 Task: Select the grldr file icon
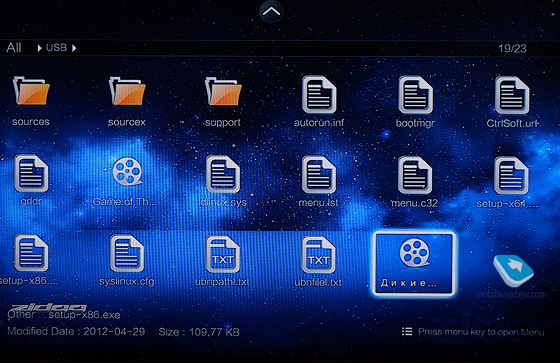[31, 173]
